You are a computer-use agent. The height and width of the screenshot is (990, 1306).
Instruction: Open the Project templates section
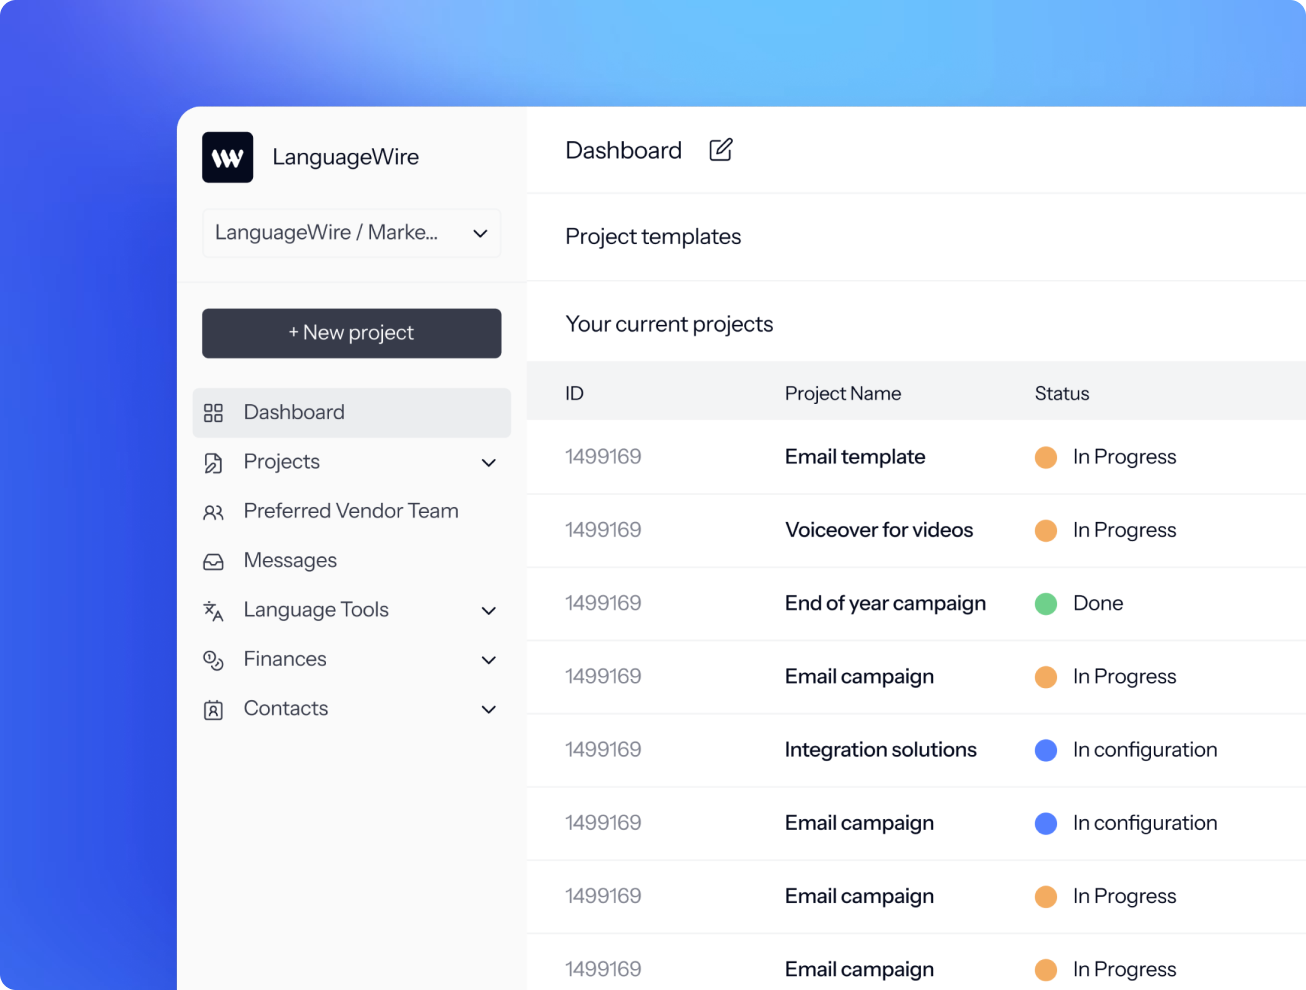pos(653,237)
